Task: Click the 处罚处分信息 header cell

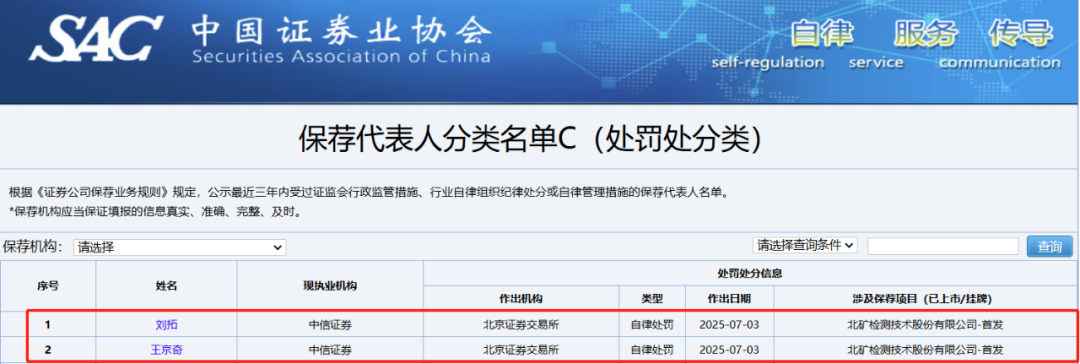Action: [749, 273]
